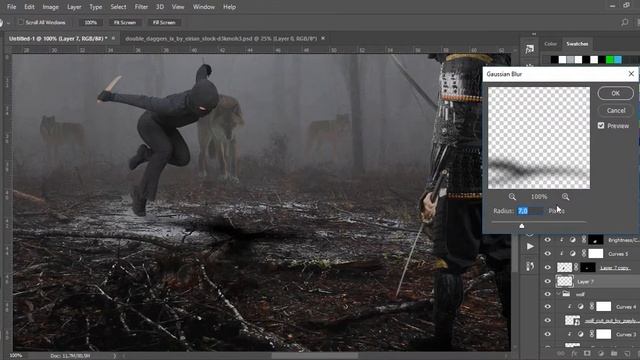This screenshot has width=640, height=360.
Task: Pick the light blue swatch
Action: pos(618,60)
